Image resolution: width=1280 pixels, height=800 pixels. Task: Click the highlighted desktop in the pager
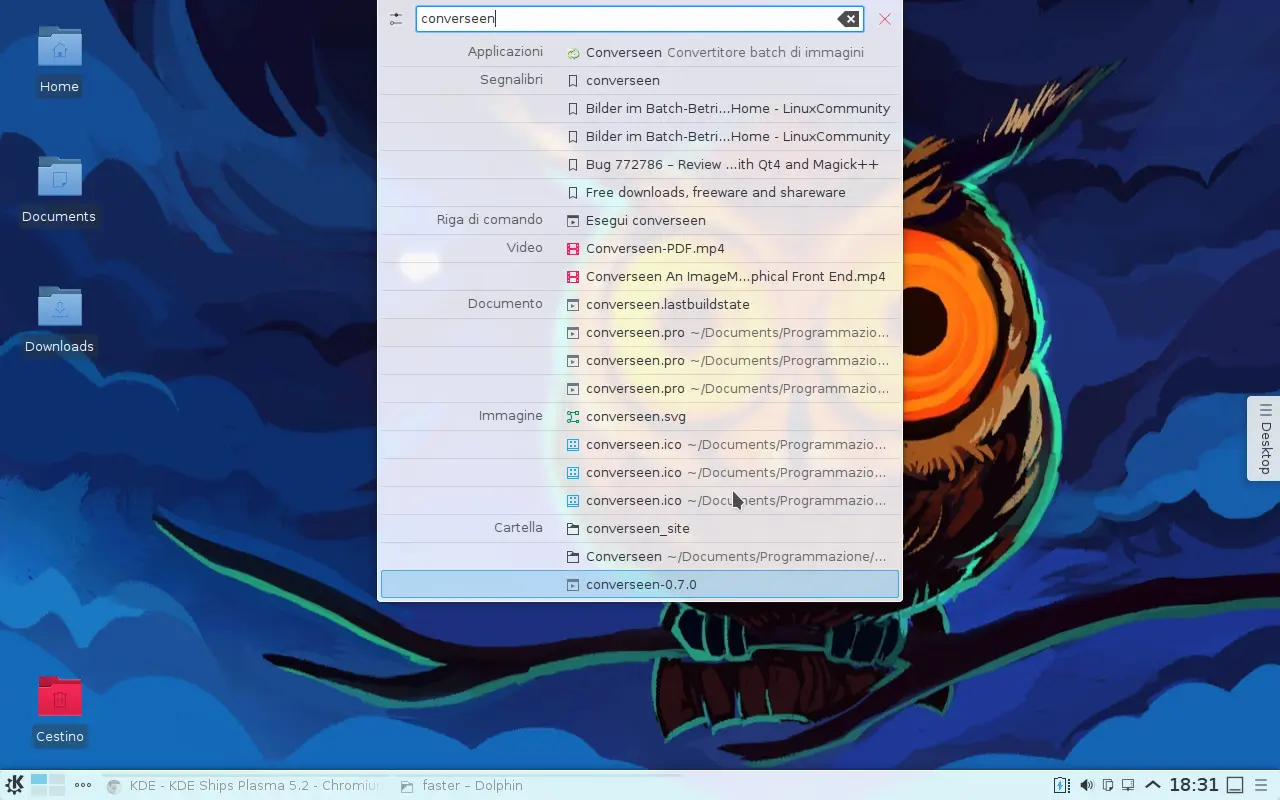(39, 780)
